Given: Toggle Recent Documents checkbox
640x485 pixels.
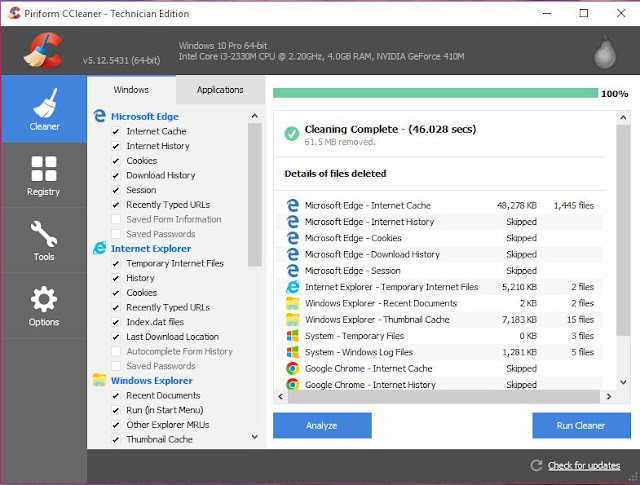Looking at the screenshot, I should pyautogui.click(x=116, y=395).
